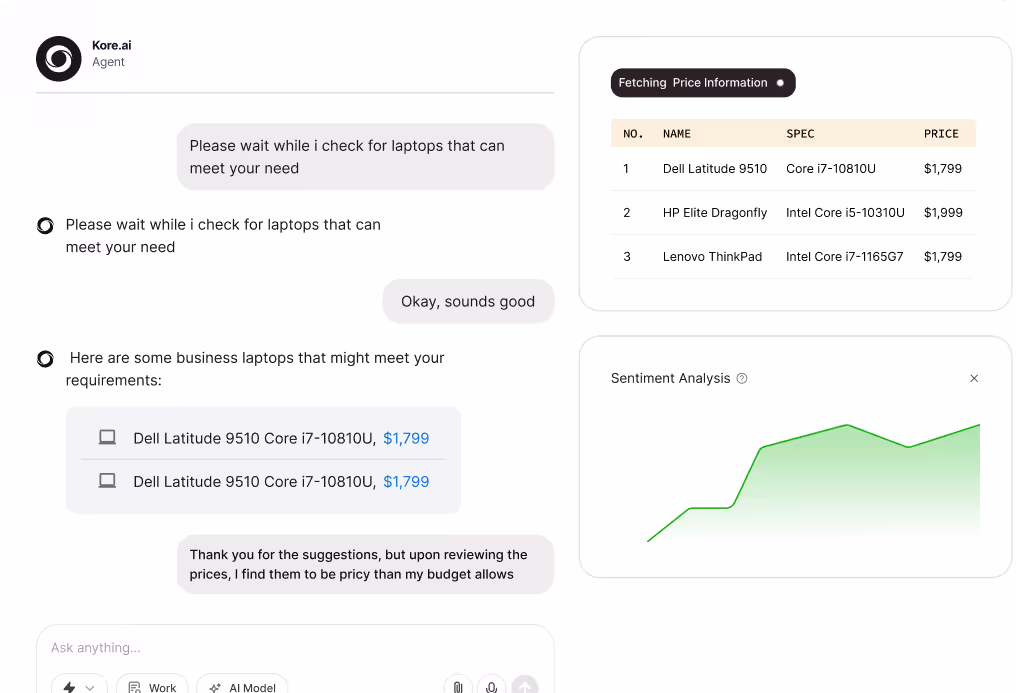
Task: Click the lightning bolt quick actions icon
Action: 69,687
